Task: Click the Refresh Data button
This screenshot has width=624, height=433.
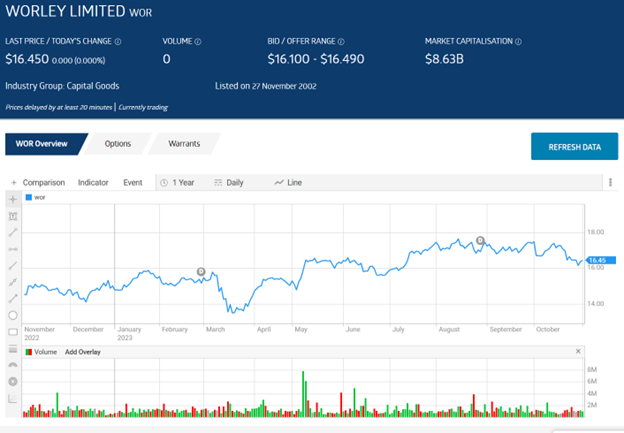Action: point(574,147)
